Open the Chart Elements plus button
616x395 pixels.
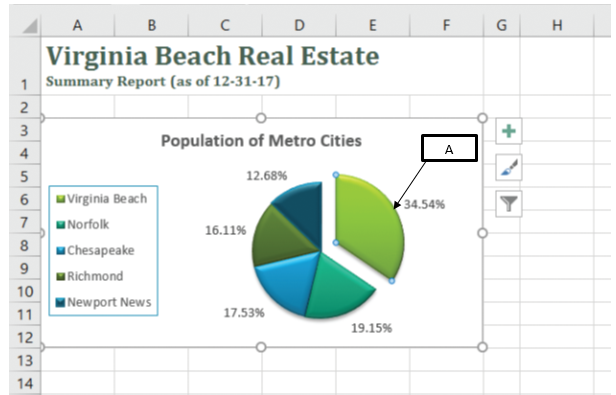[x=509, y=131]
